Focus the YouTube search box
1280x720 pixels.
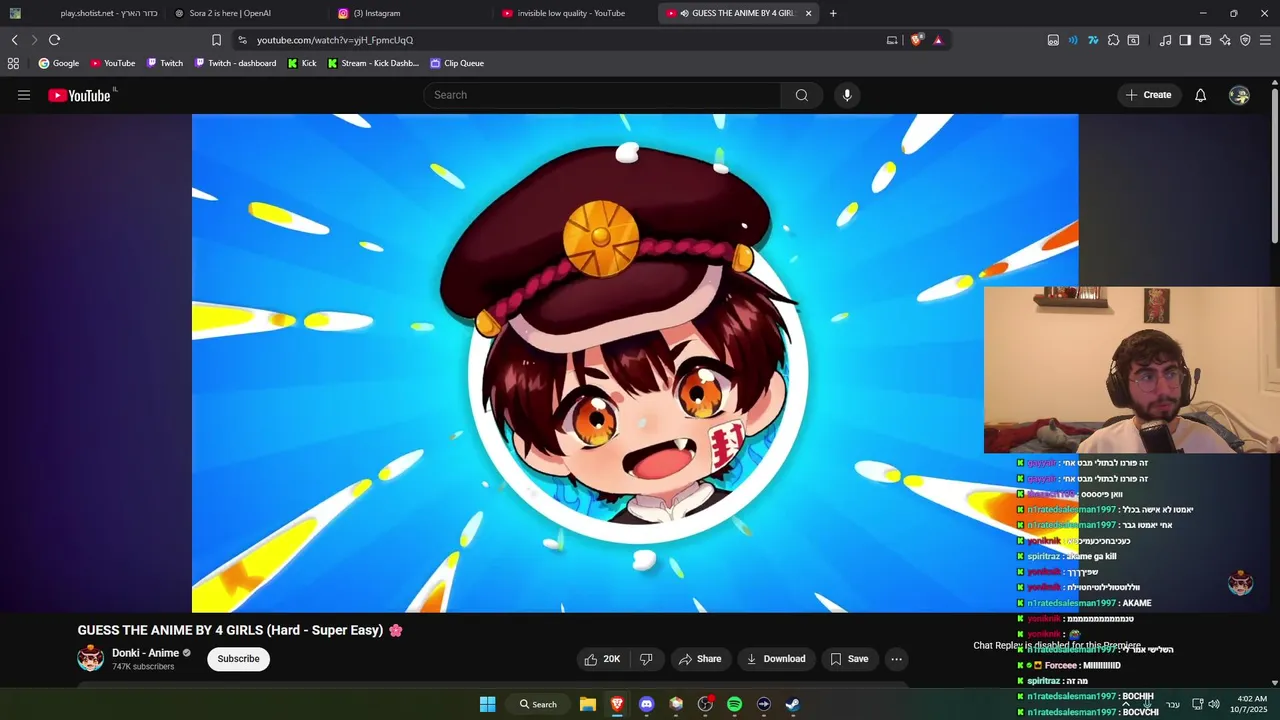pyautogui.click(x=602, y=95)
